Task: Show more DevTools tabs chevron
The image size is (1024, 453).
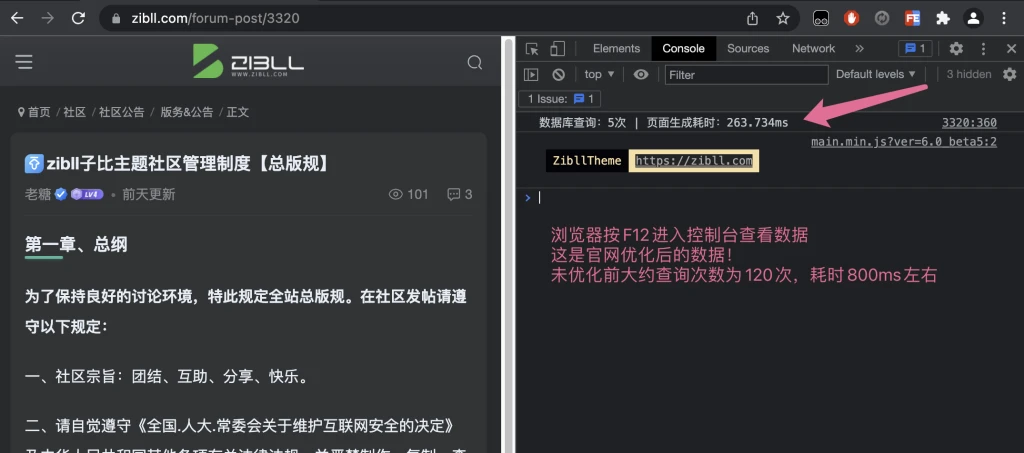Action: (x=859, y=48)
